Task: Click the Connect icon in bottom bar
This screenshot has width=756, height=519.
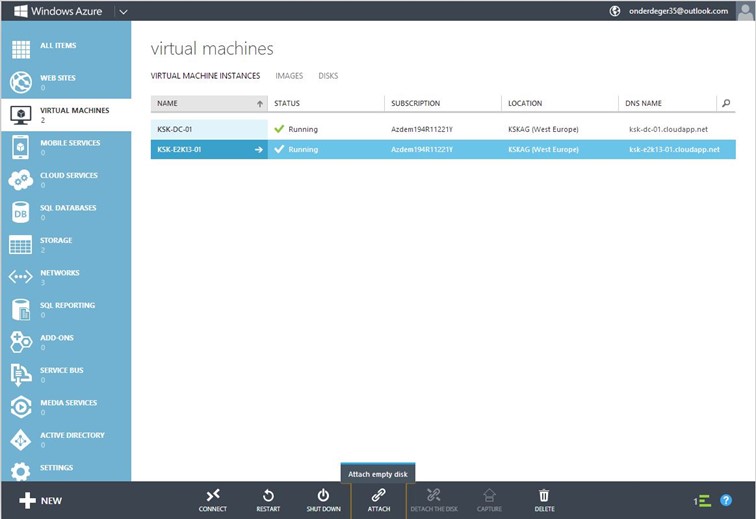Action: (212, 499)
